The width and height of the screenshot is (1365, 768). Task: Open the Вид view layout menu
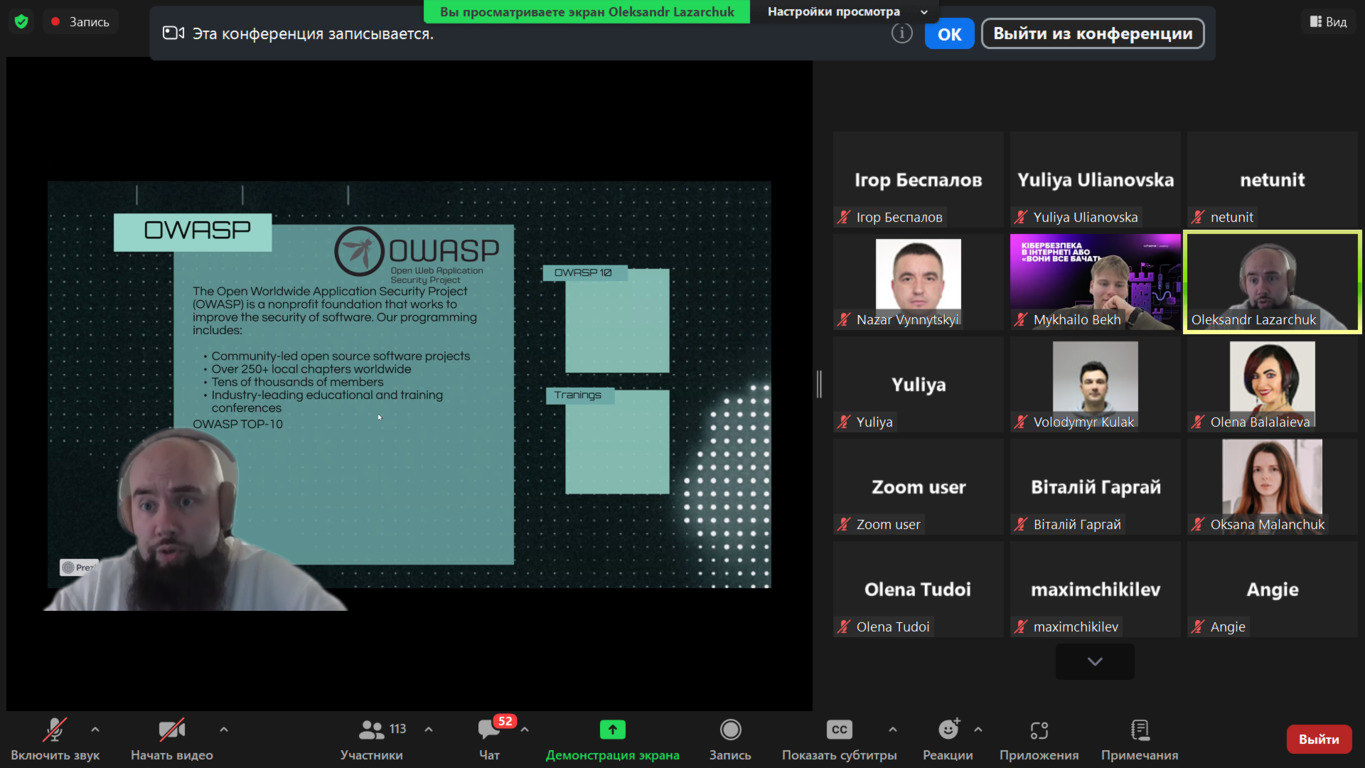(x=1328, y=21)
